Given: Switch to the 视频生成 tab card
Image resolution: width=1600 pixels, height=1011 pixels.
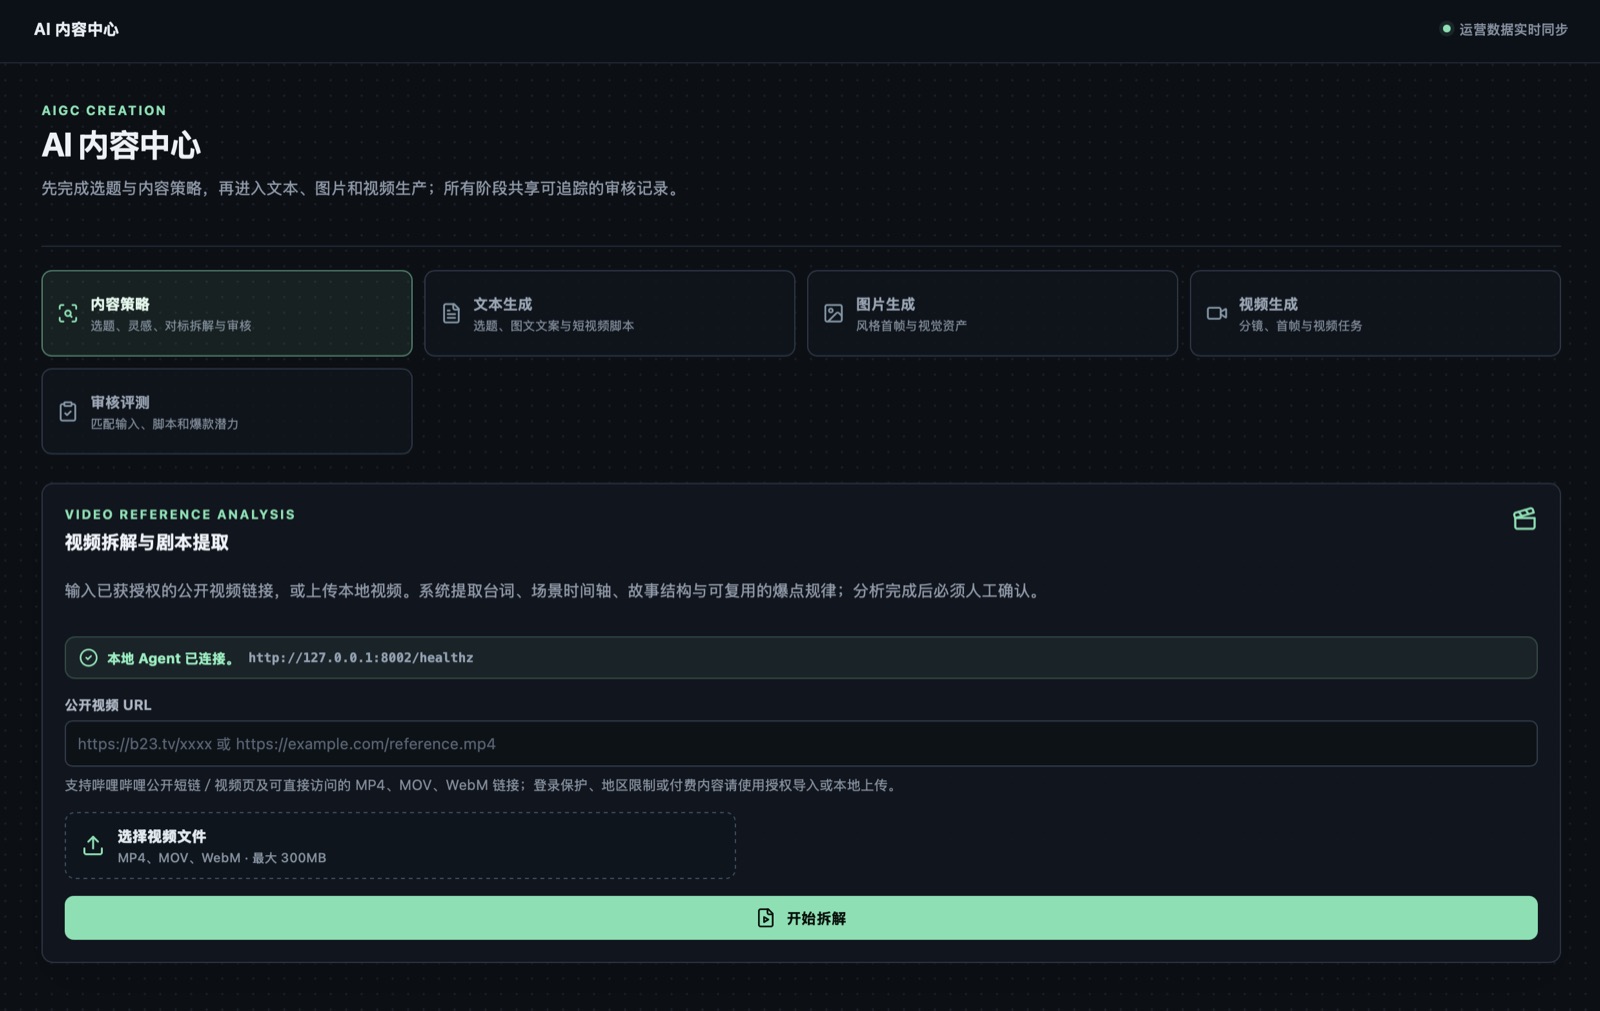Looking at the screenshot, I should pos(1375,313).
